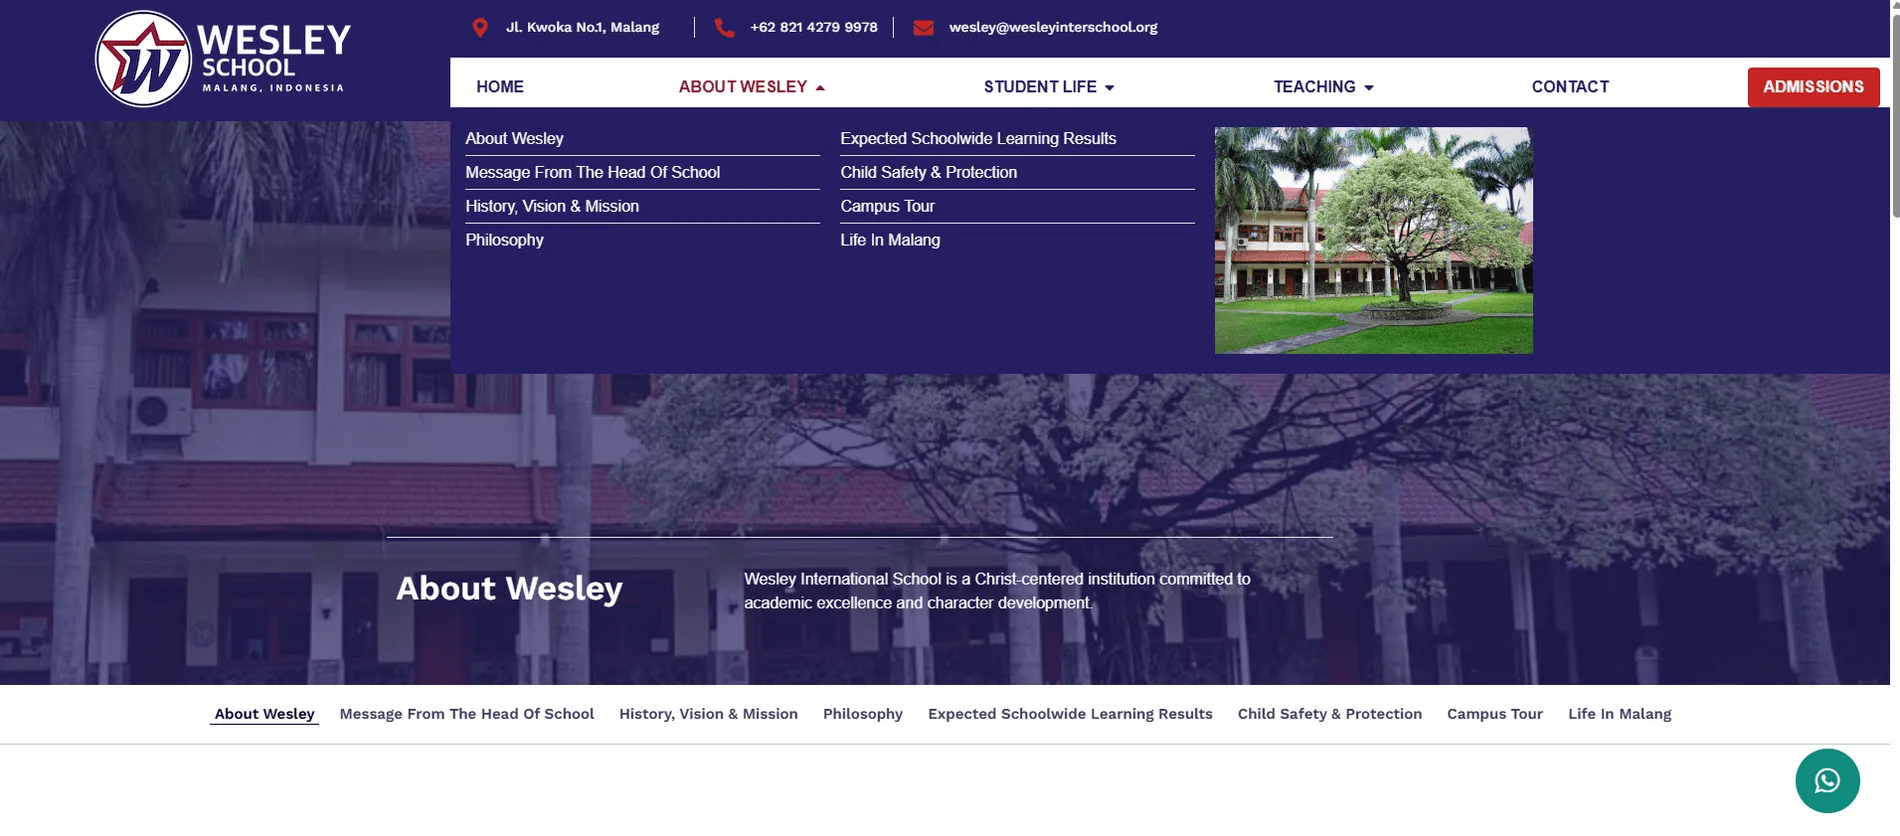This screenshot has height=836, width=1900.
Task: Click the Christ-centered institution description text
Action: point(997,591)
